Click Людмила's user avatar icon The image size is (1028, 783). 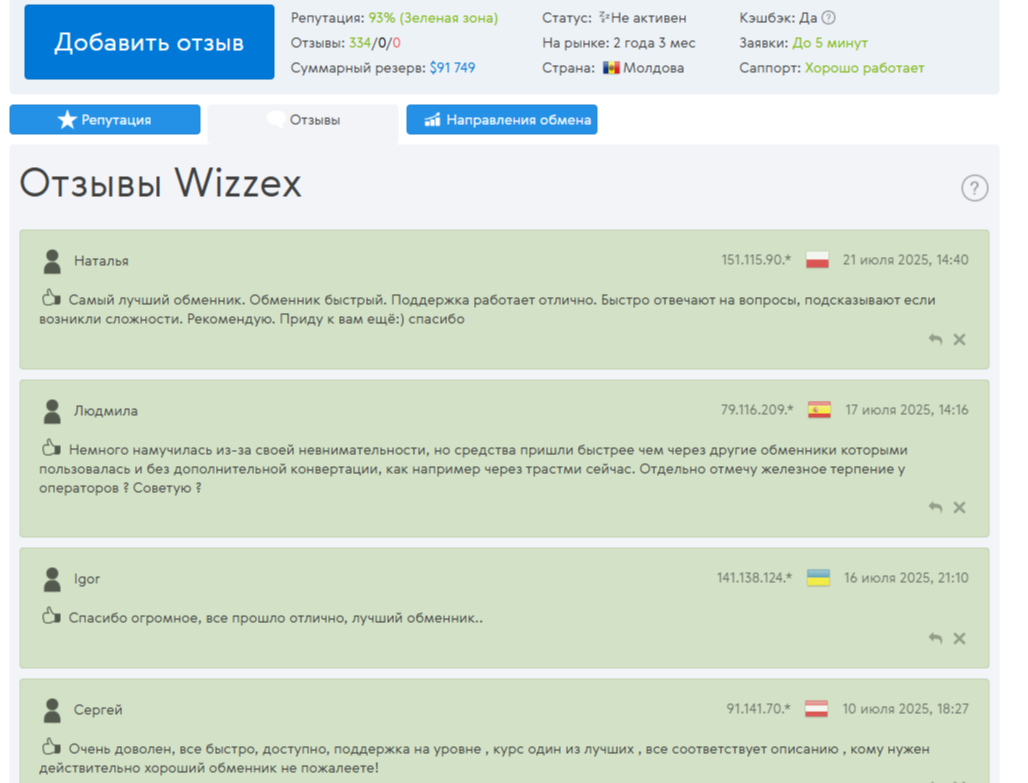point(52,411)
